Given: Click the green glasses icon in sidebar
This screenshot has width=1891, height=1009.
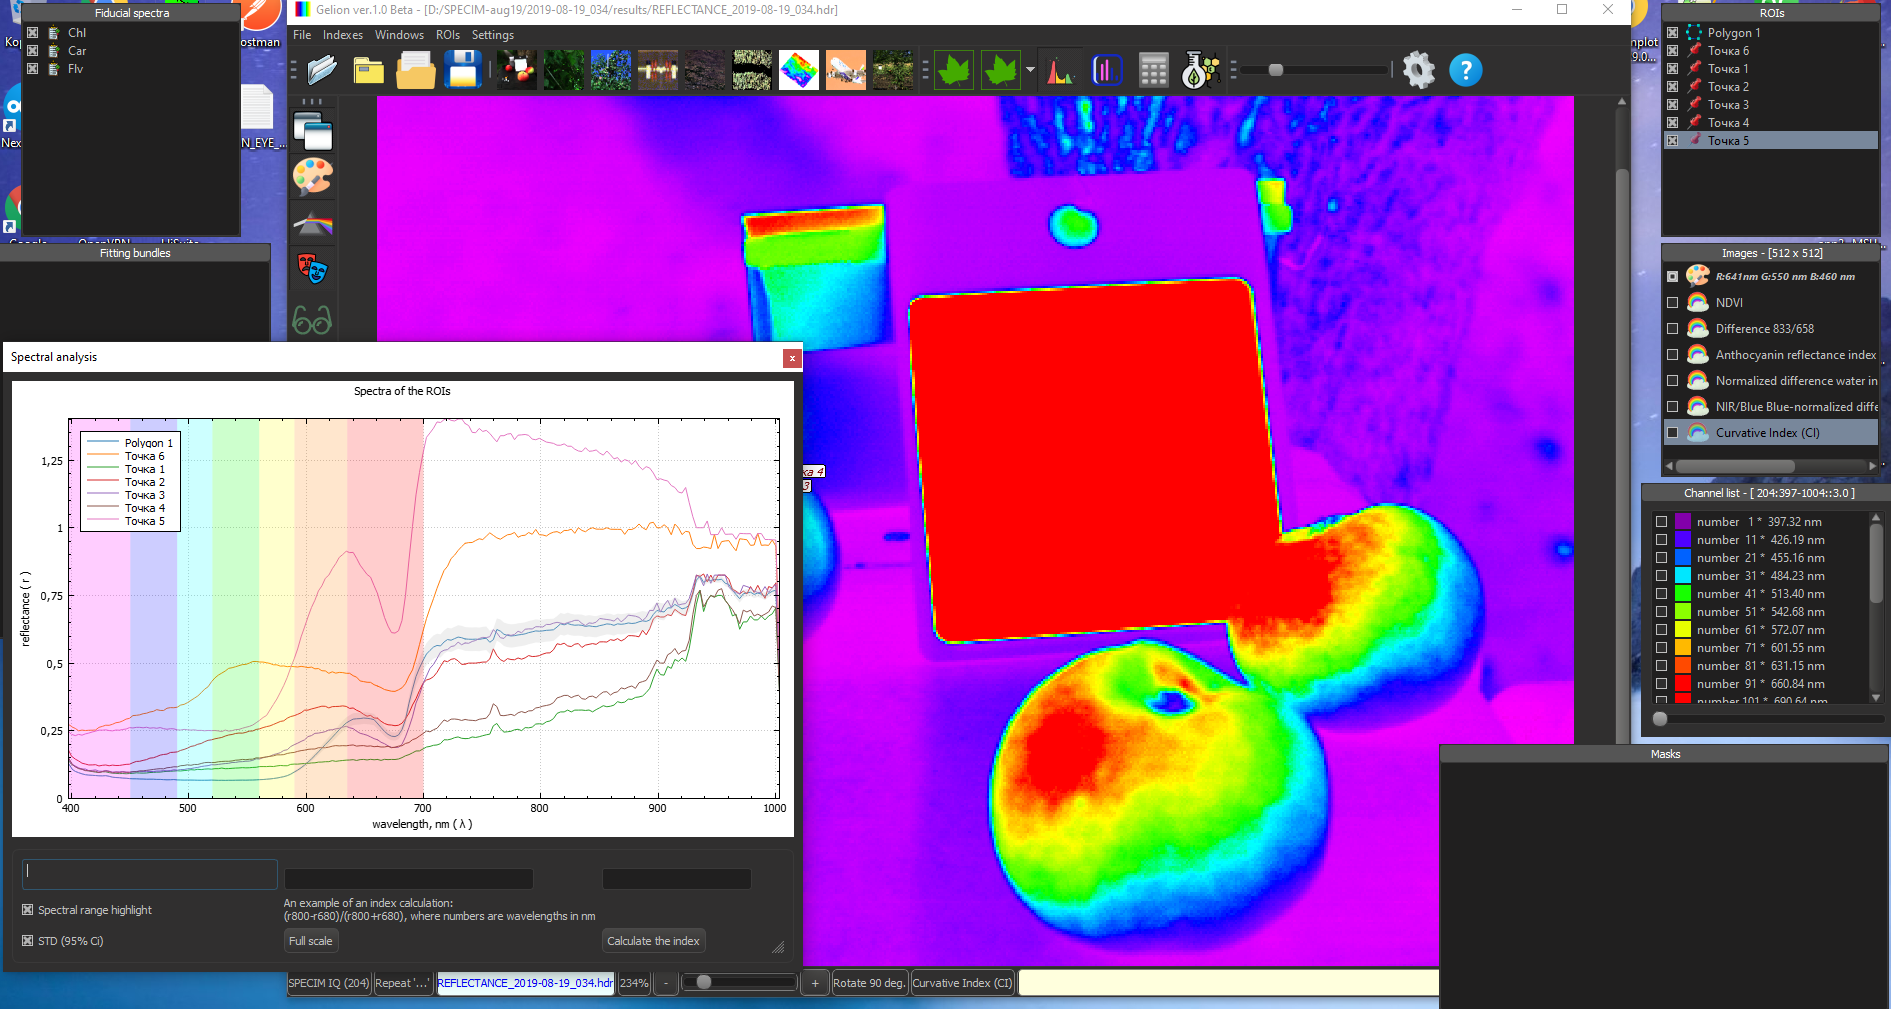Looking at the screenshot, I should coord(312,320).
